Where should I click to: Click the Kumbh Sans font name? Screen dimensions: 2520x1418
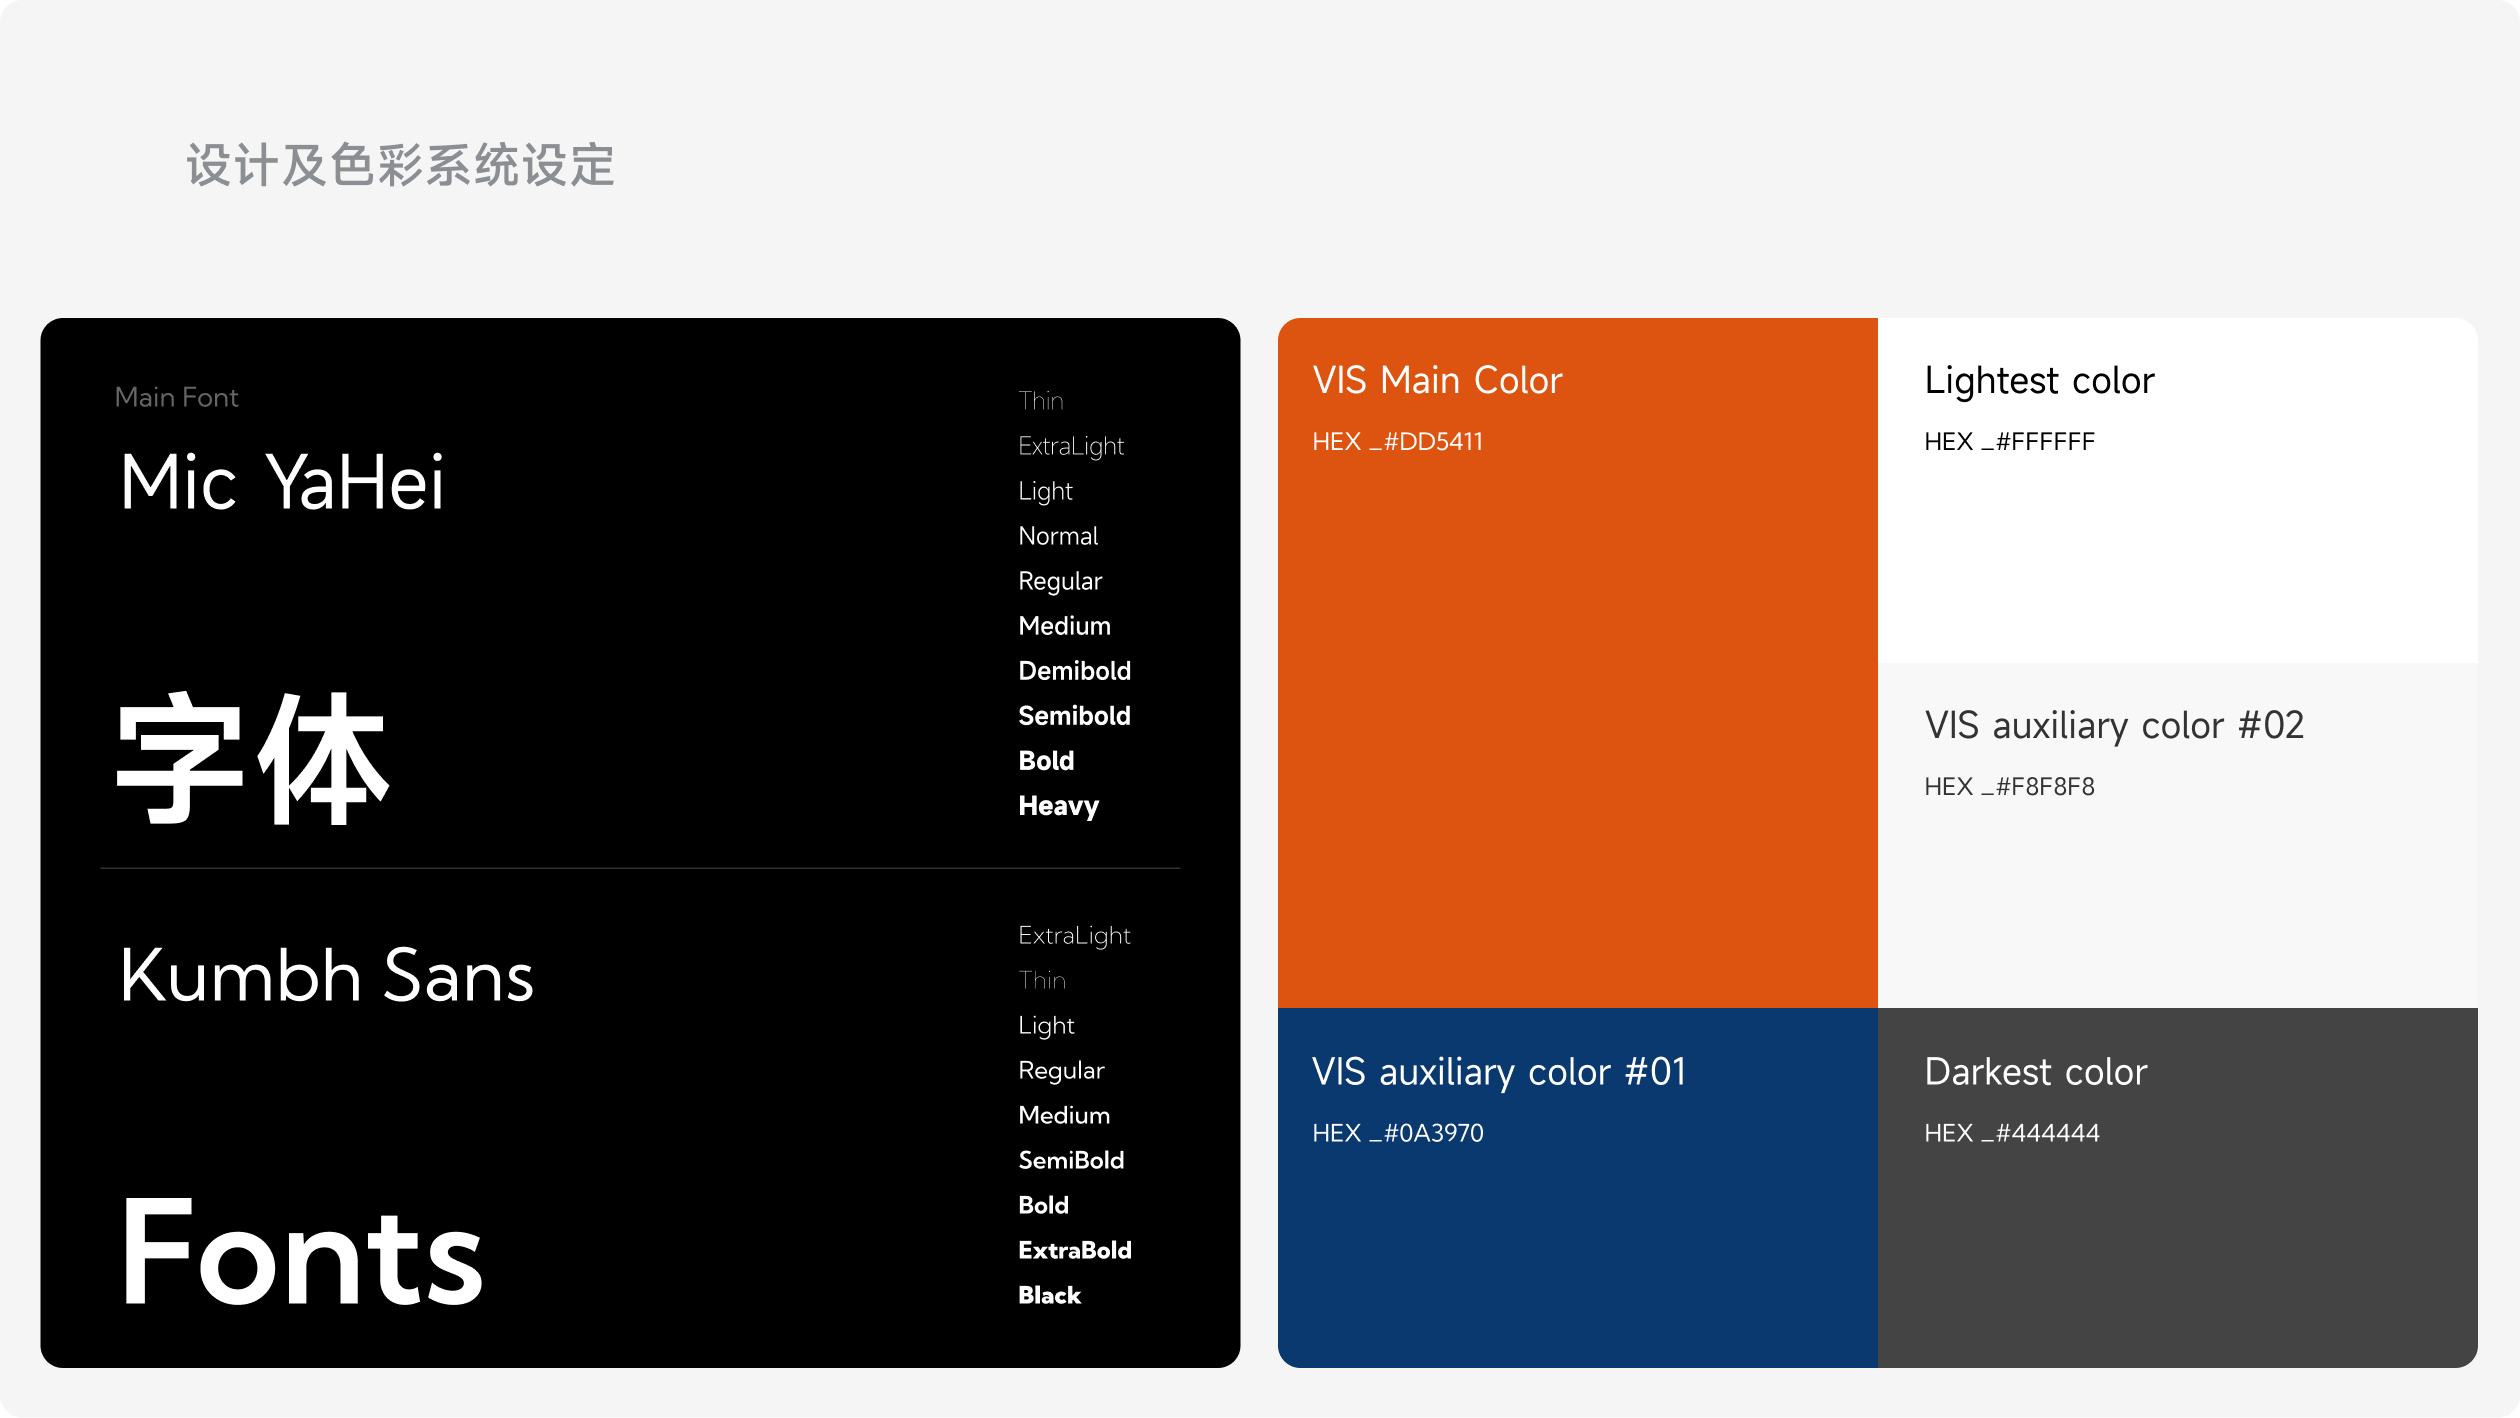326,976
